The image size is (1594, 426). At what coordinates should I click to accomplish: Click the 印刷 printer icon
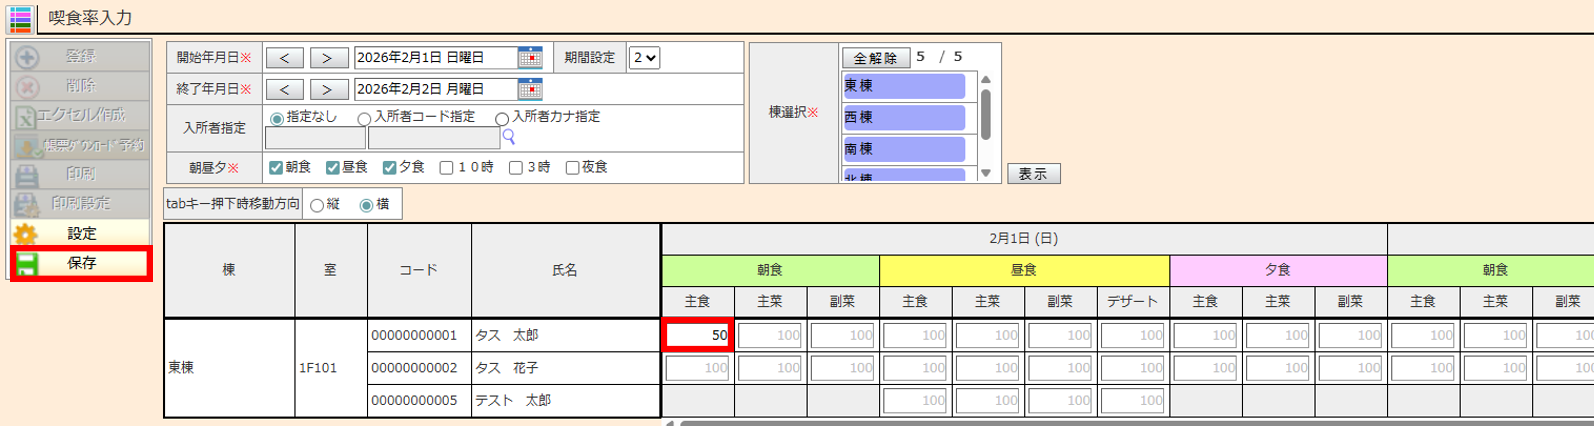tap(27, 174)
